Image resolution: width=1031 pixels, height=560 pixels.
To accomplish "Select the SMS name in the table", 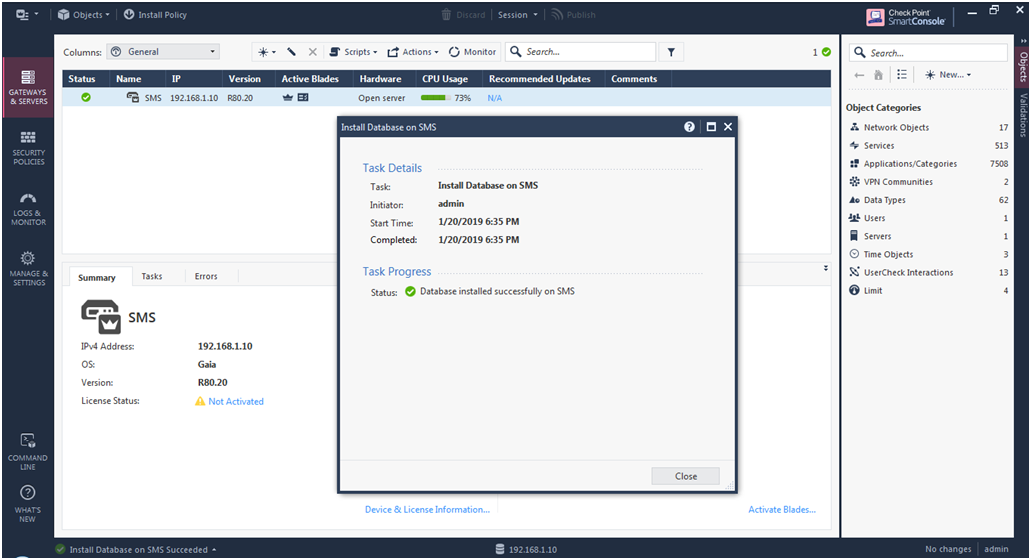I will 153,98.
